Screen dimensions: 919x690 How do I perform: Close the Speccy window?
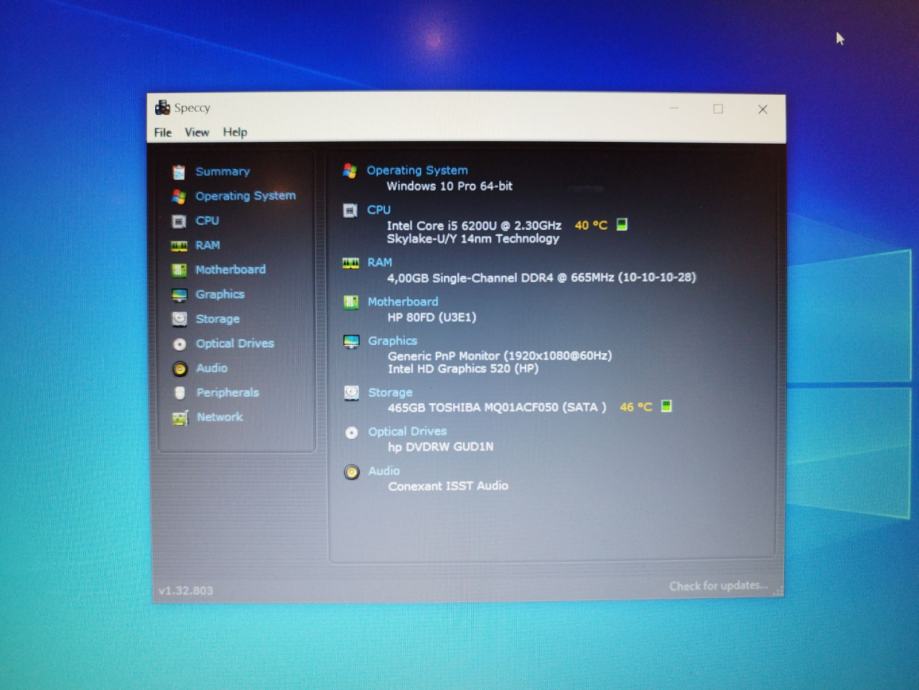point(763,110)
